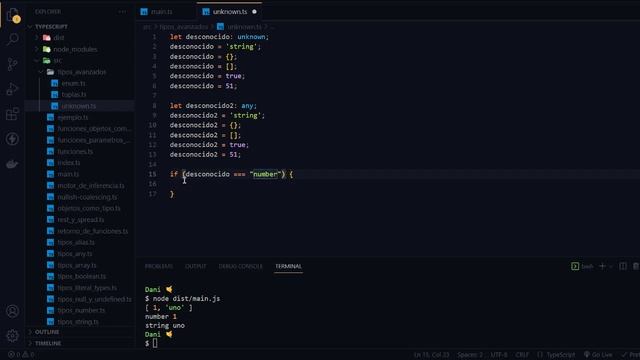Open tipos_boolean.ts file
The height and width of the screenshot is (360, 640).
pos(81,277)
